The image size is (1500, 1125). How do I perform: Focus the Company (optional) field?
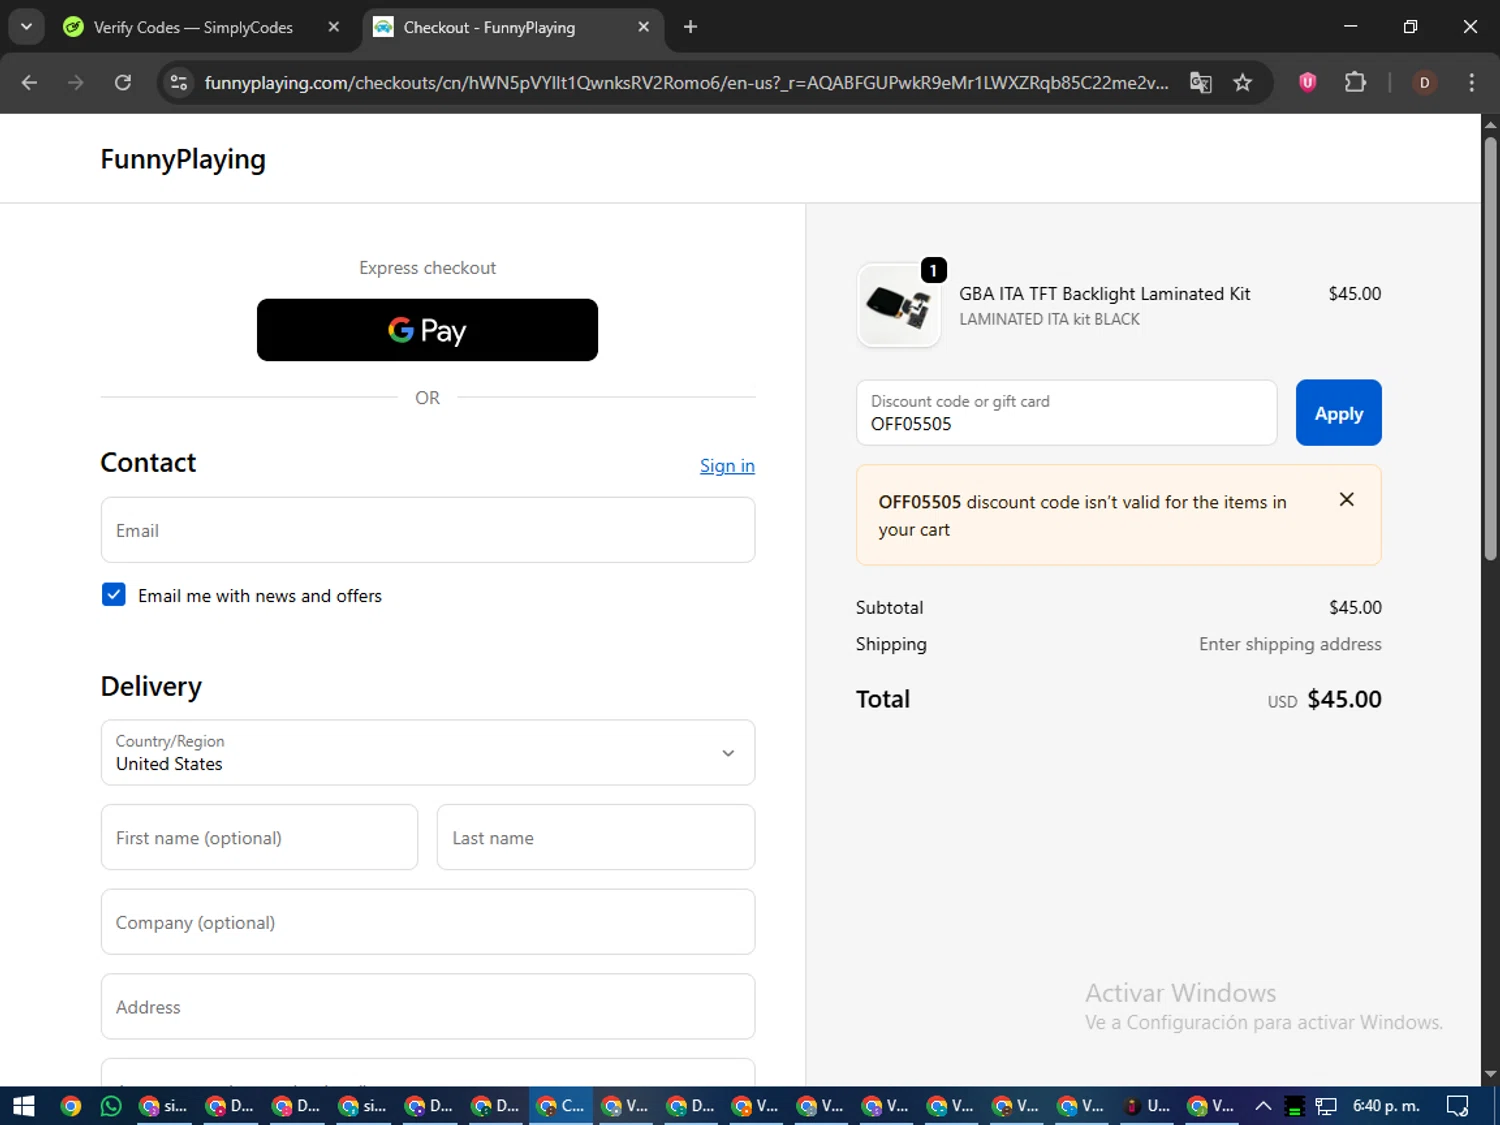(x=428, y=922)
